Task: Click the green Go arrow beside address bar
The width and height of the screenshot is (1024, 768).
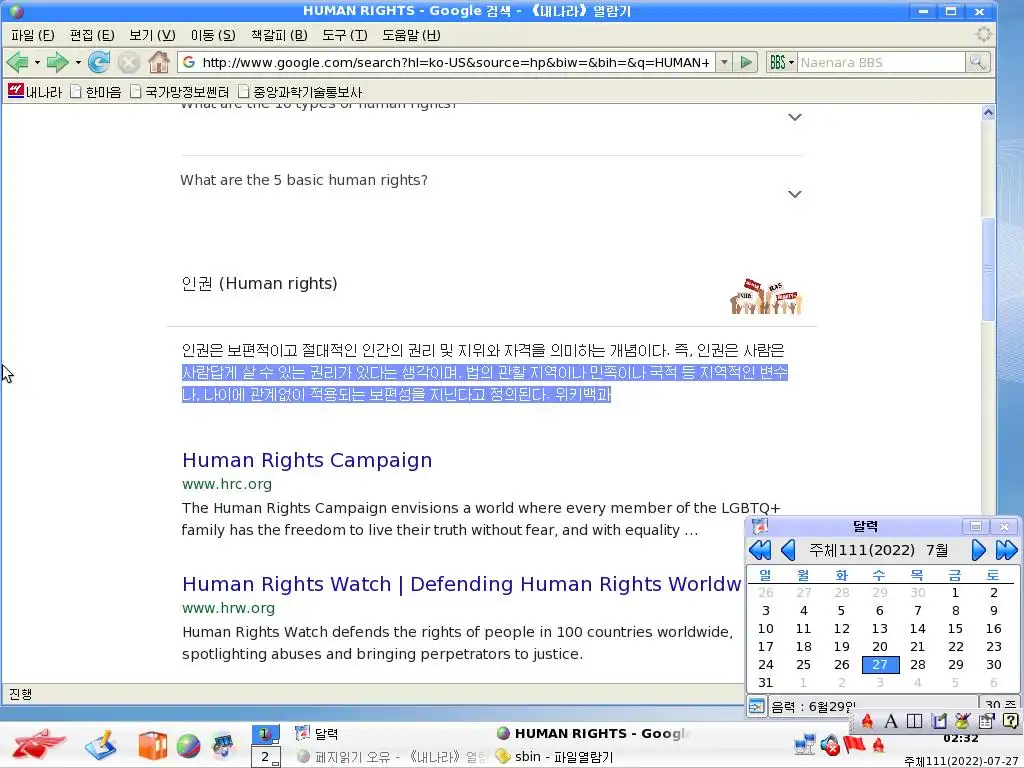Action: [746, 63]
